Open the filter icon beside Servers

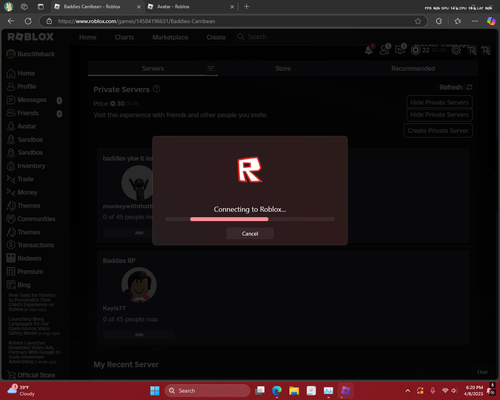[x=210, y=69]
